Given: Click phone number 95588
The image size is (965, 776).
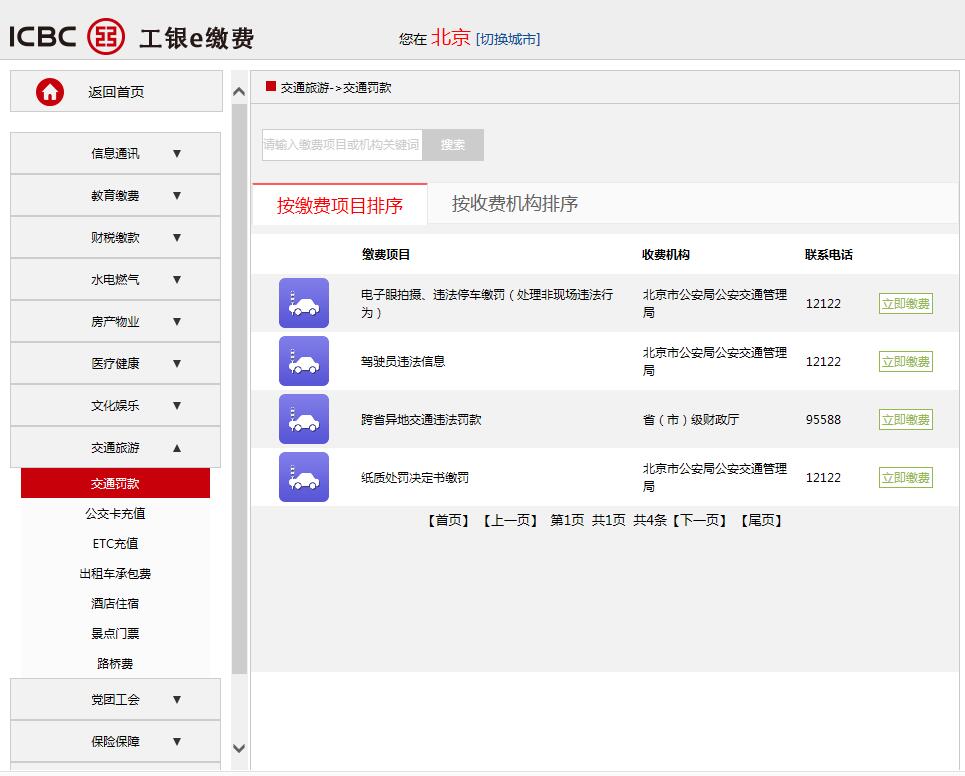Looking at the screenshot, I should point(823,420).
